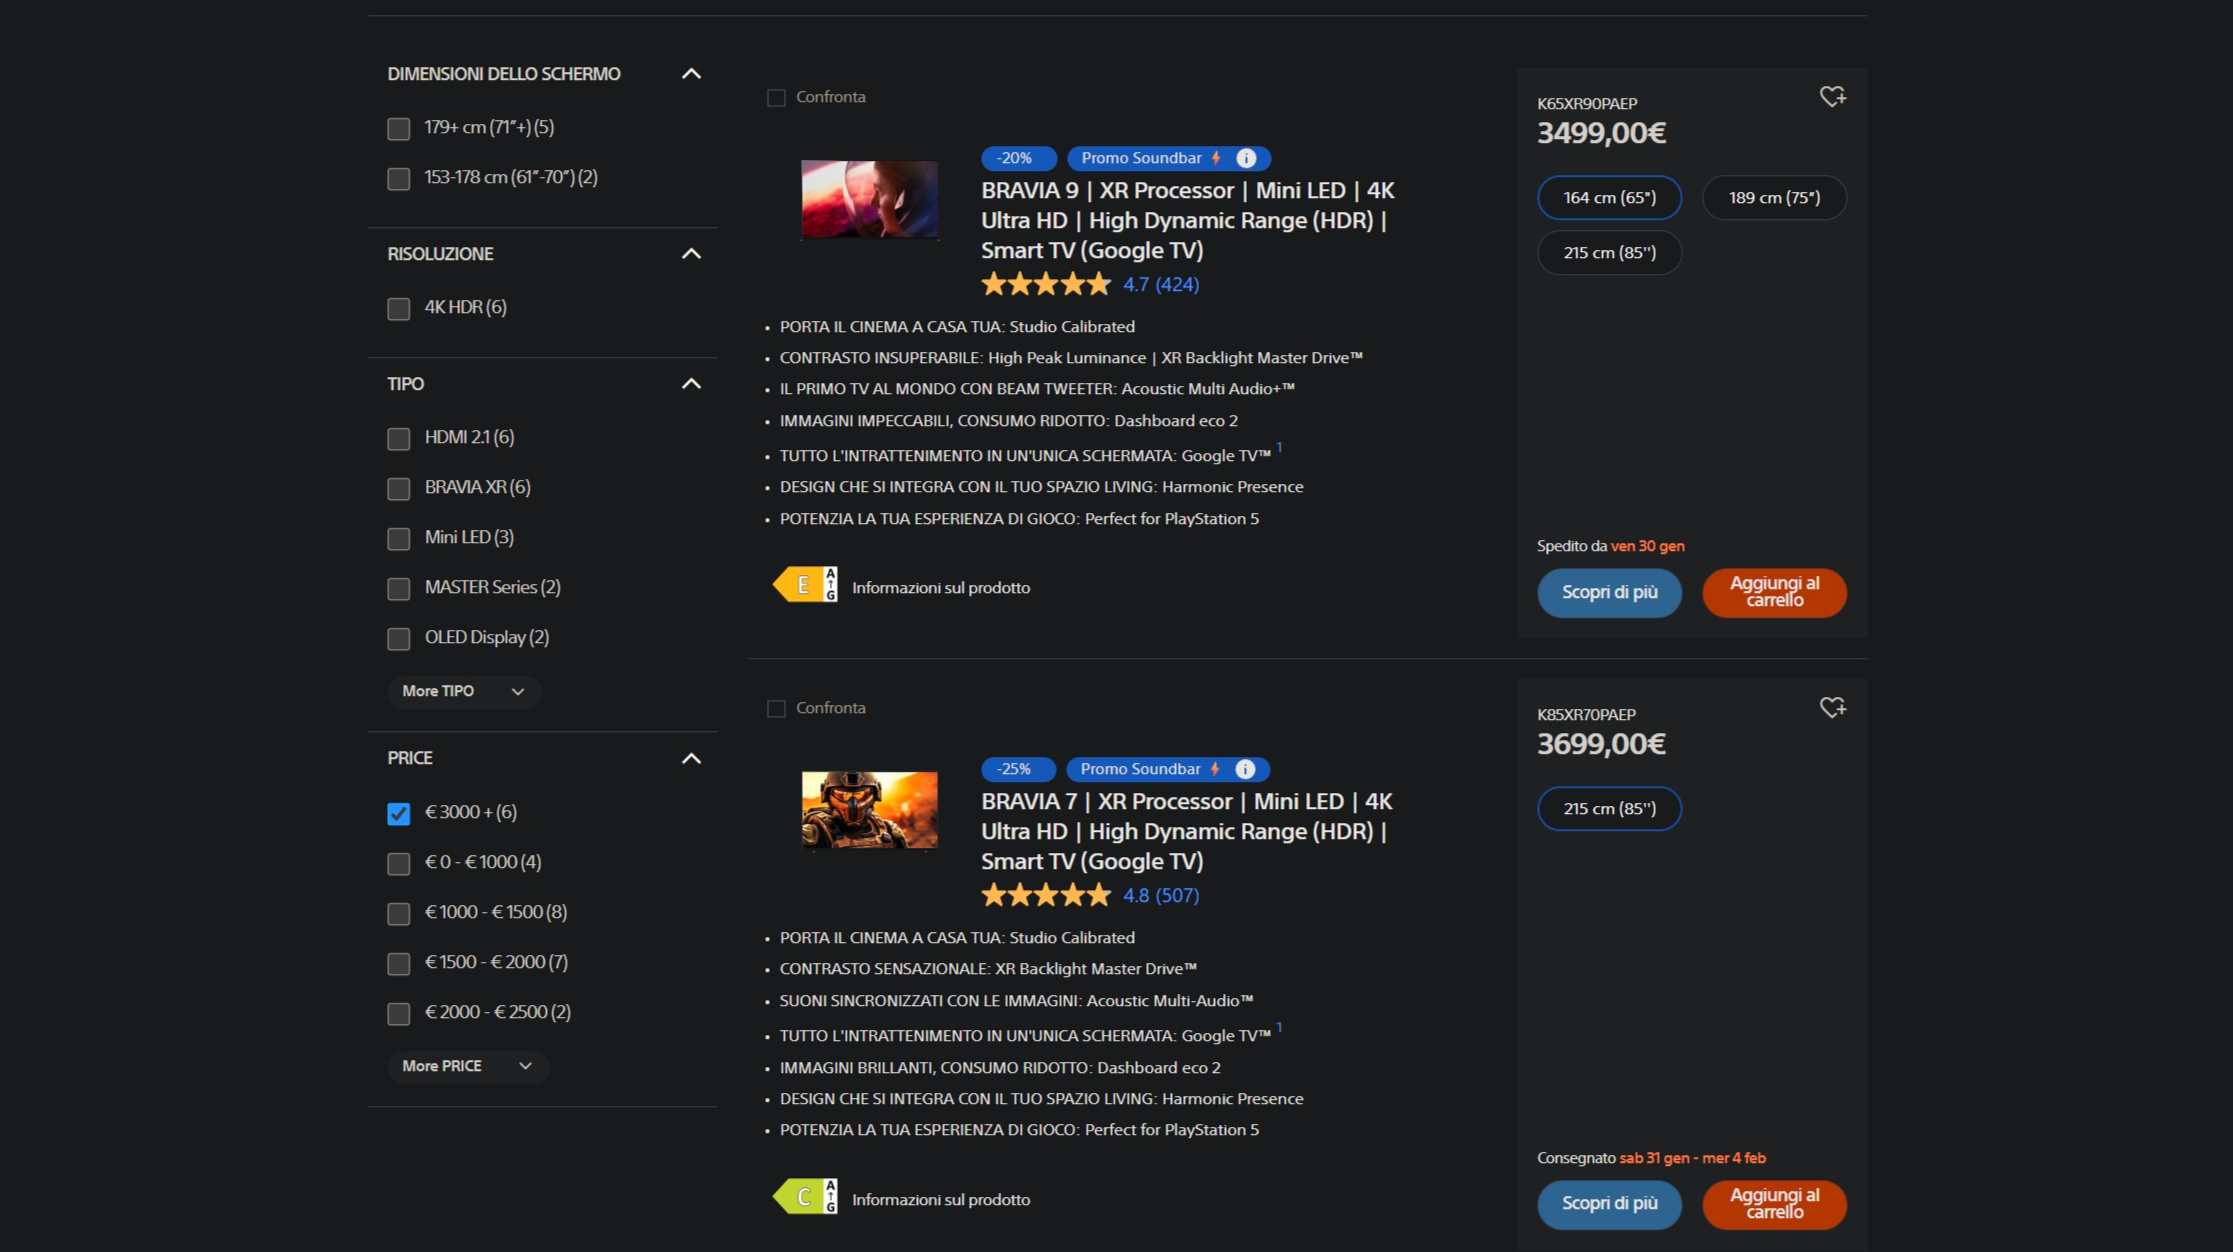2233x1252 pixels.
Task: Collapse the Dimensioni dello schermo section
Action: pyautogui.click(x=690, y=74)
